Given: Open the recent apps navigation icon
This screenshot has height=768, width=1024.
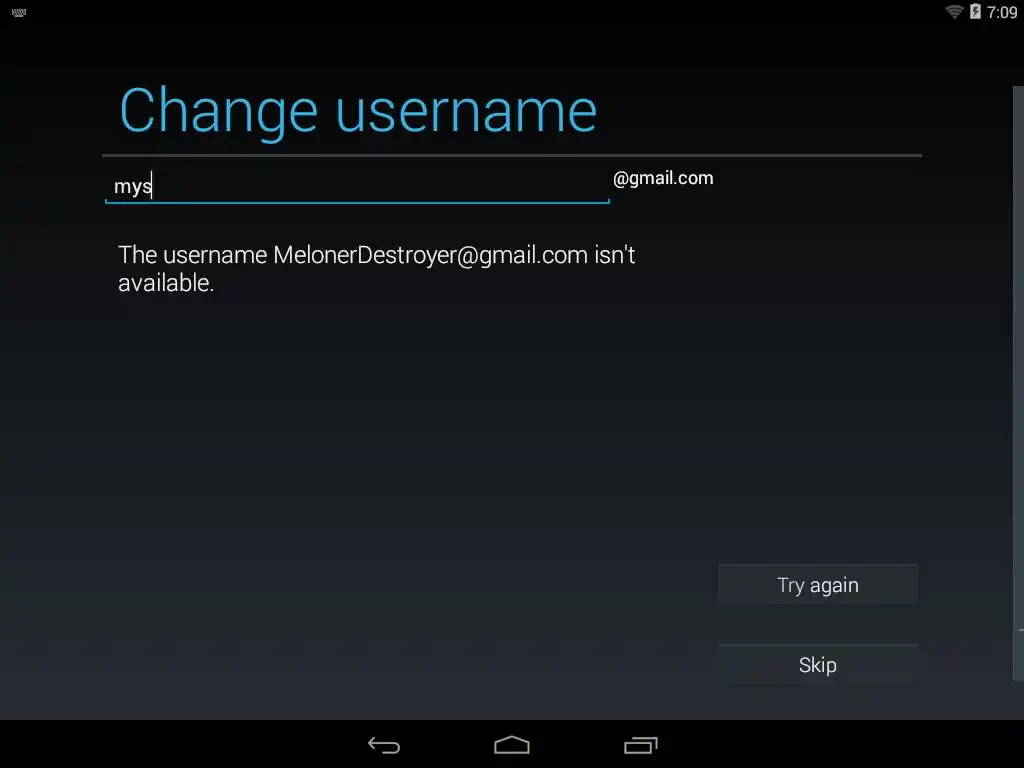Looking at the screenshot, I should tap(640, 744).
